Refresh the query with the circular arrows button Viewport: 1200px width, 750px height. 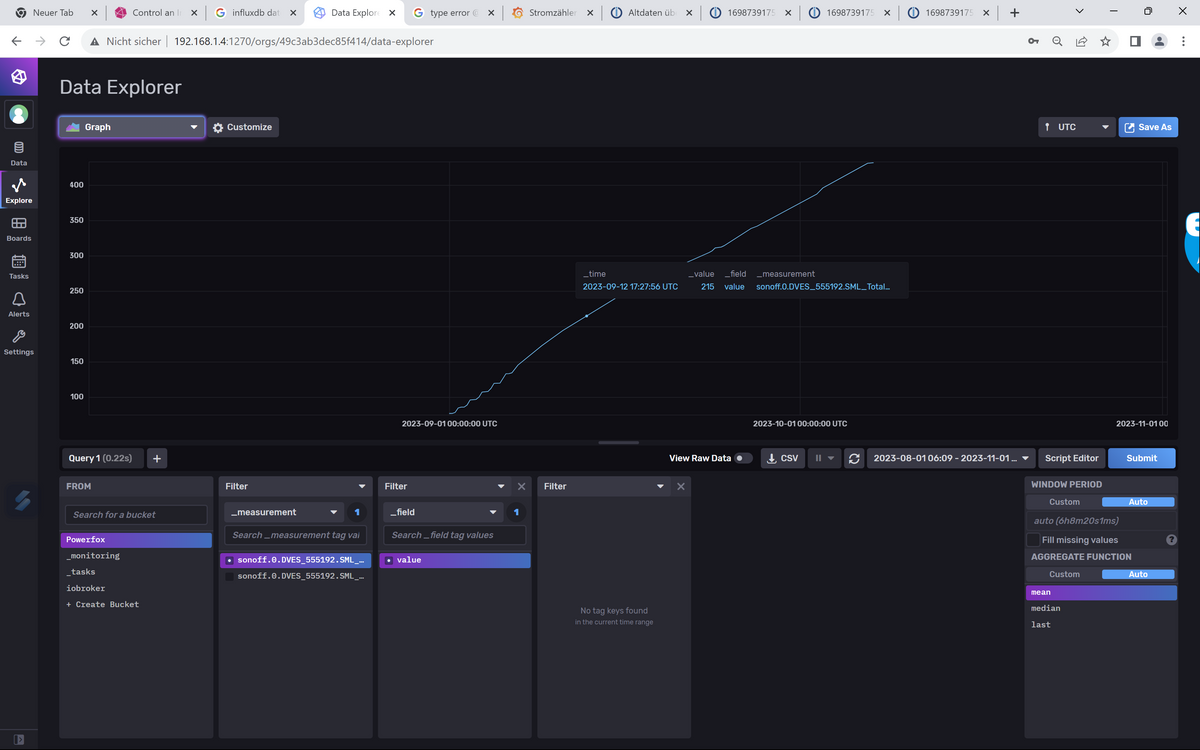(x=853, y=458)
